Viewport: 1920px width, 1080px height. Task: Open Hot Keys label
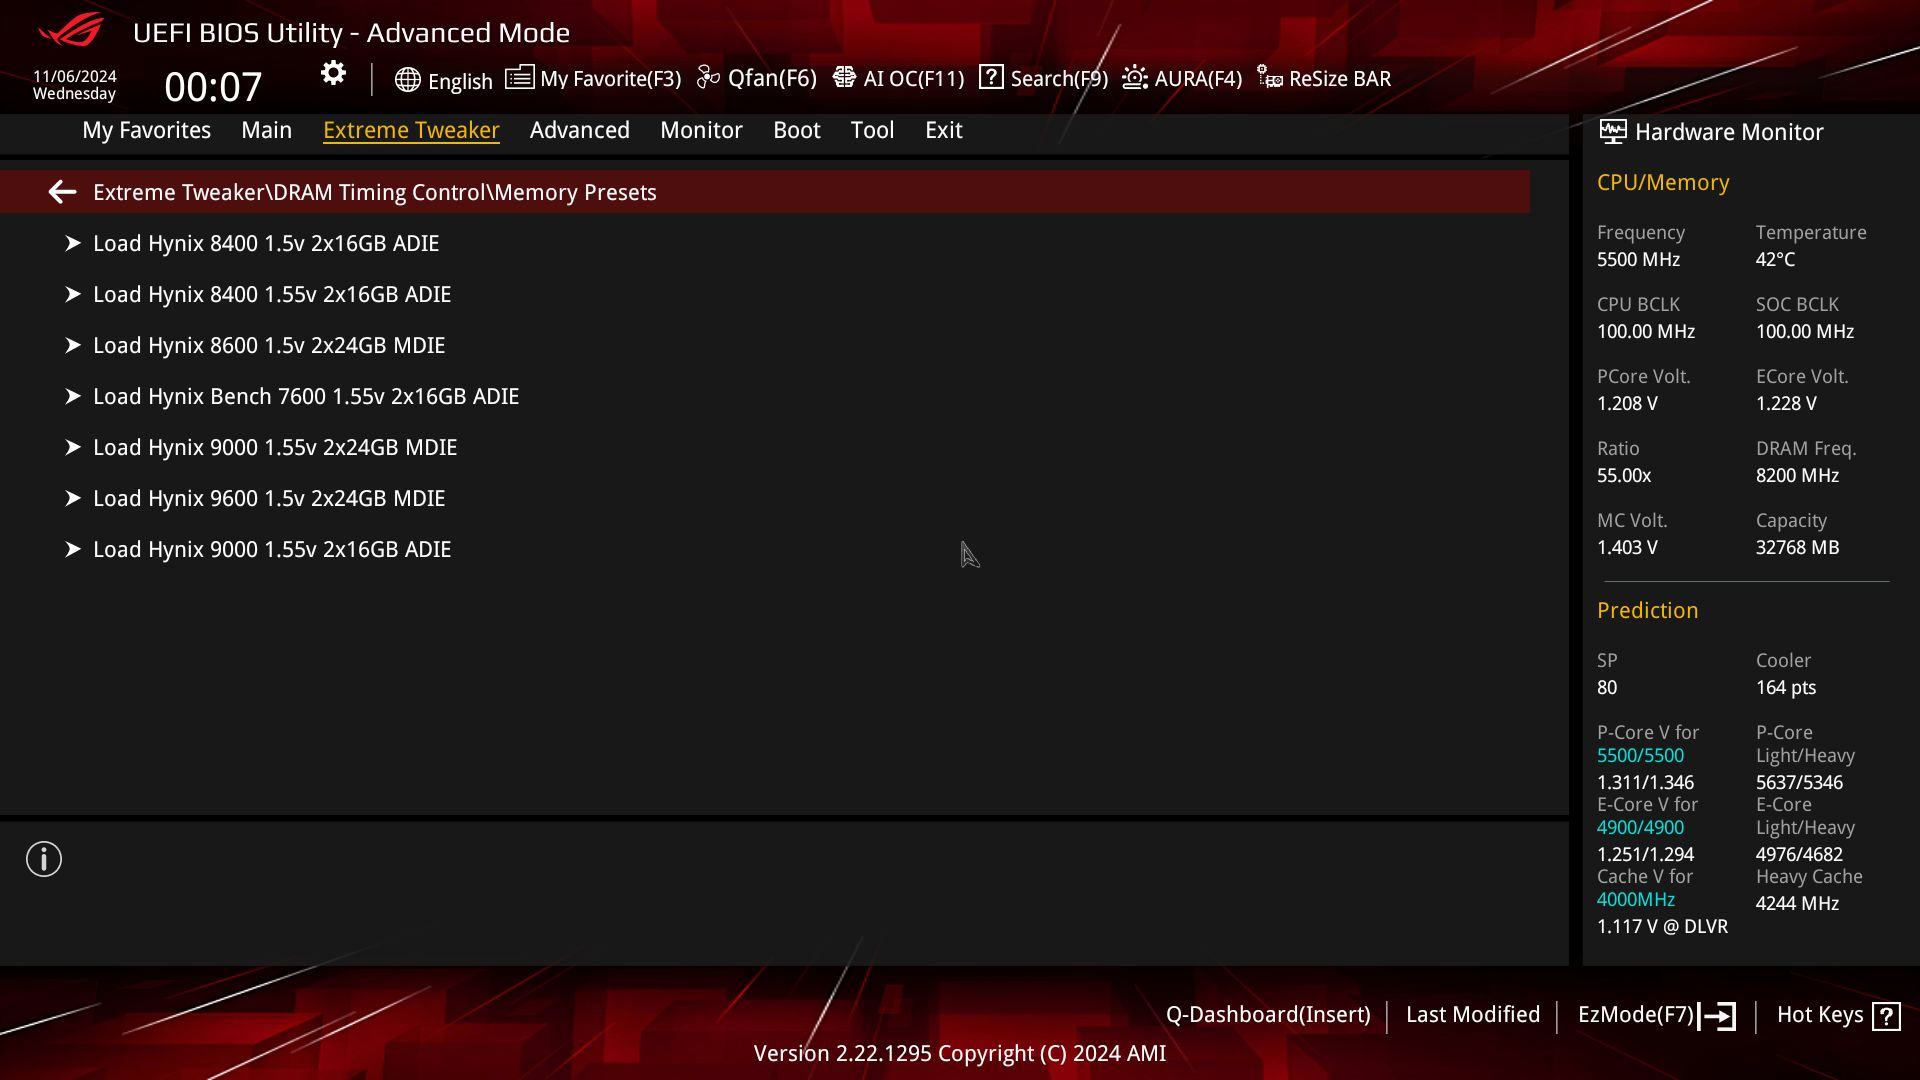[x=1820, y=1014]
